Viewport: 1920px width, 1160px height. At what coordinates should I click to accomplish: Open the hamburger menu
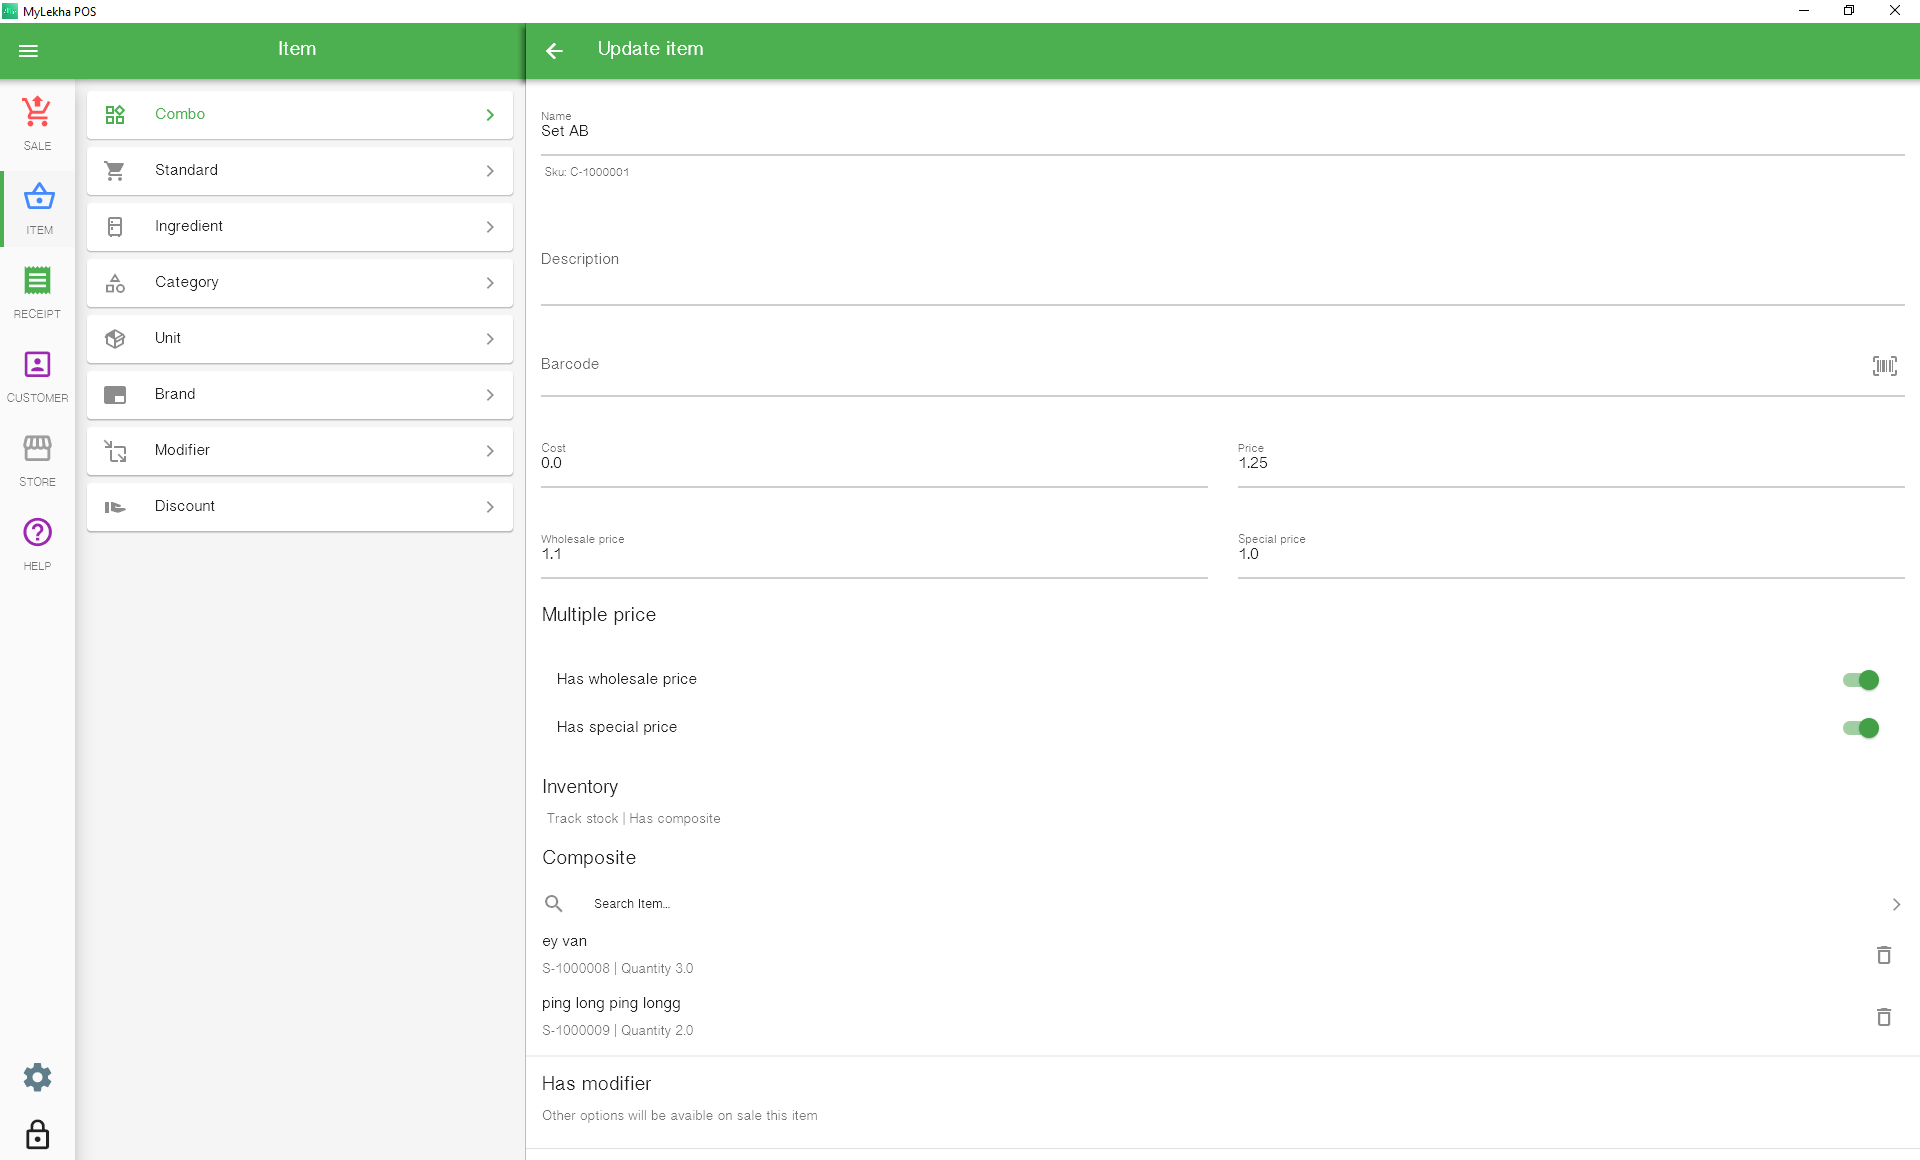(x=28, y=50)
